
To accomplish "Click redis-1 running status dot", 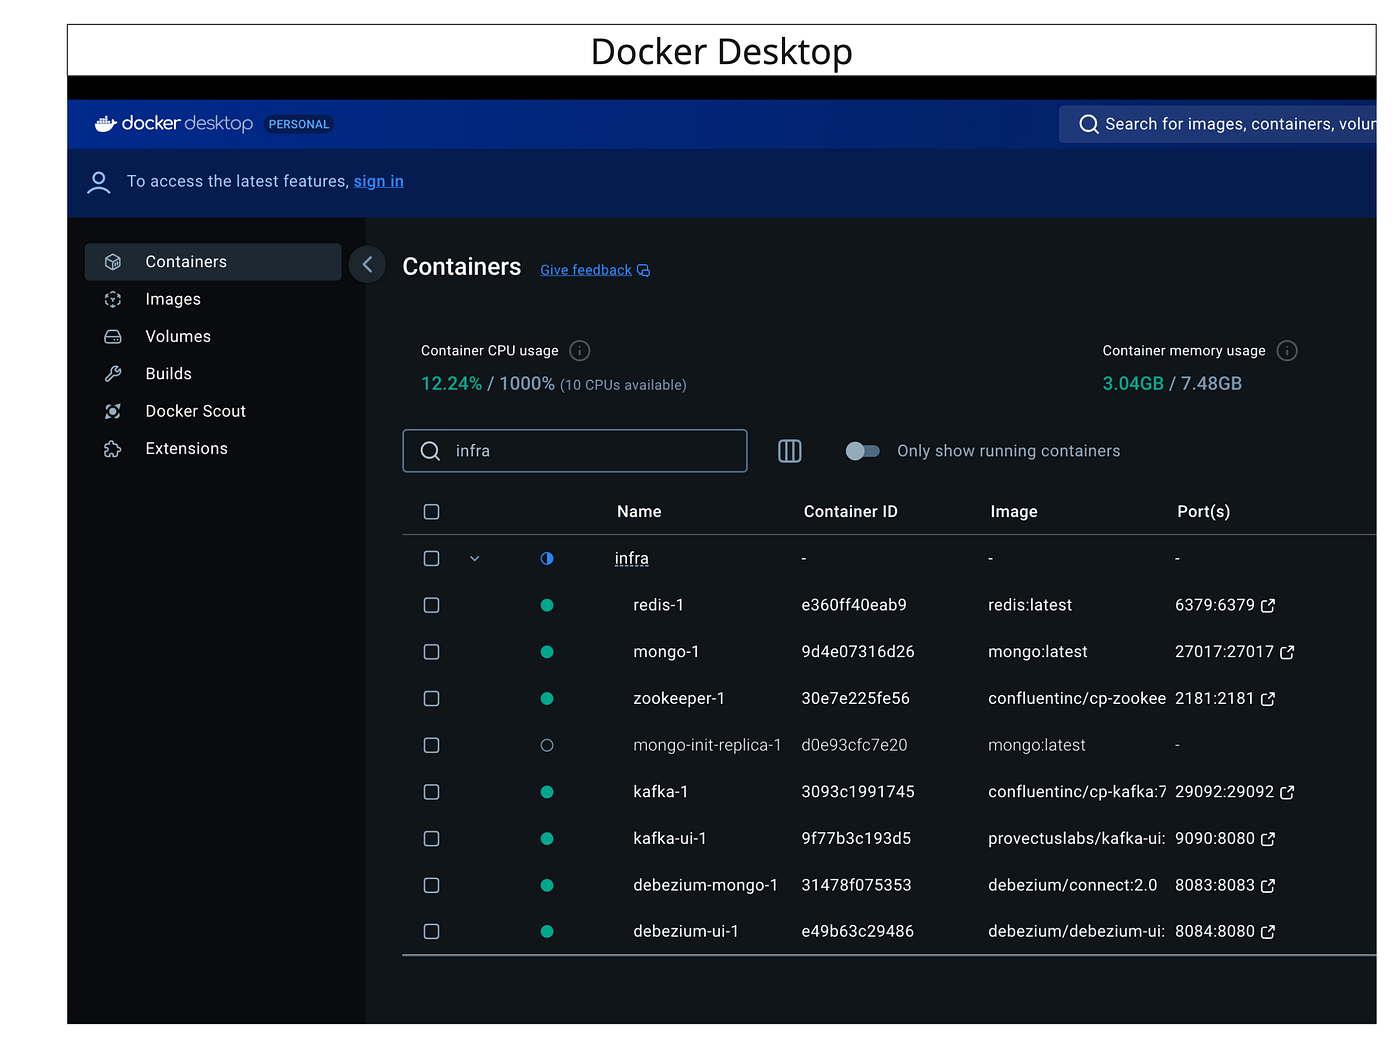I will [x=547, y=605].
